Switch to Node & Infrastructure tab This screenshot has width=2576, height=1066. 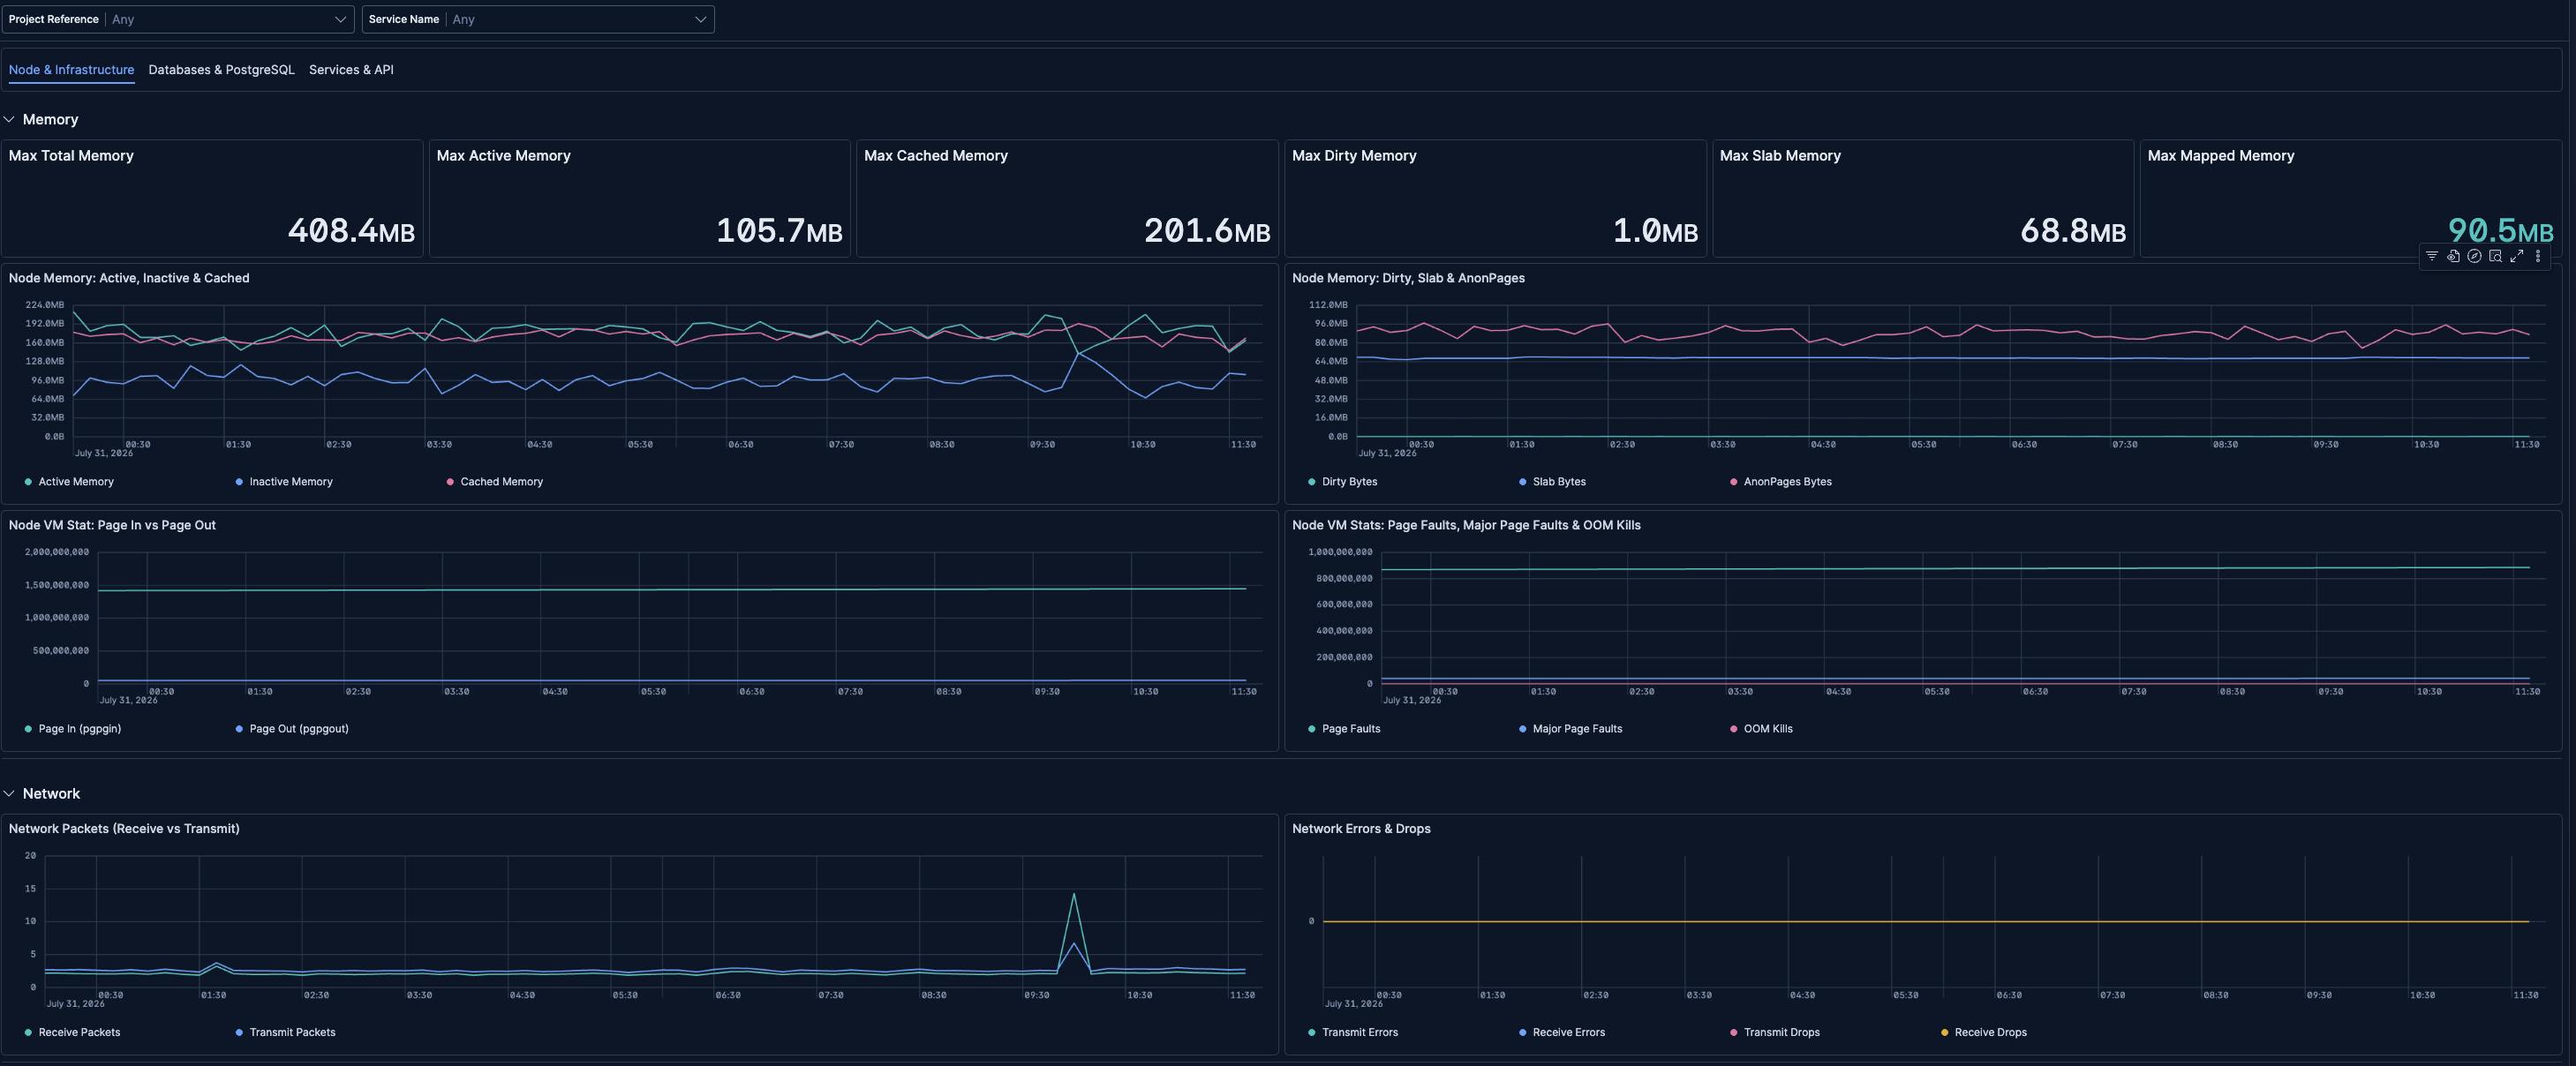click(71, 70)
